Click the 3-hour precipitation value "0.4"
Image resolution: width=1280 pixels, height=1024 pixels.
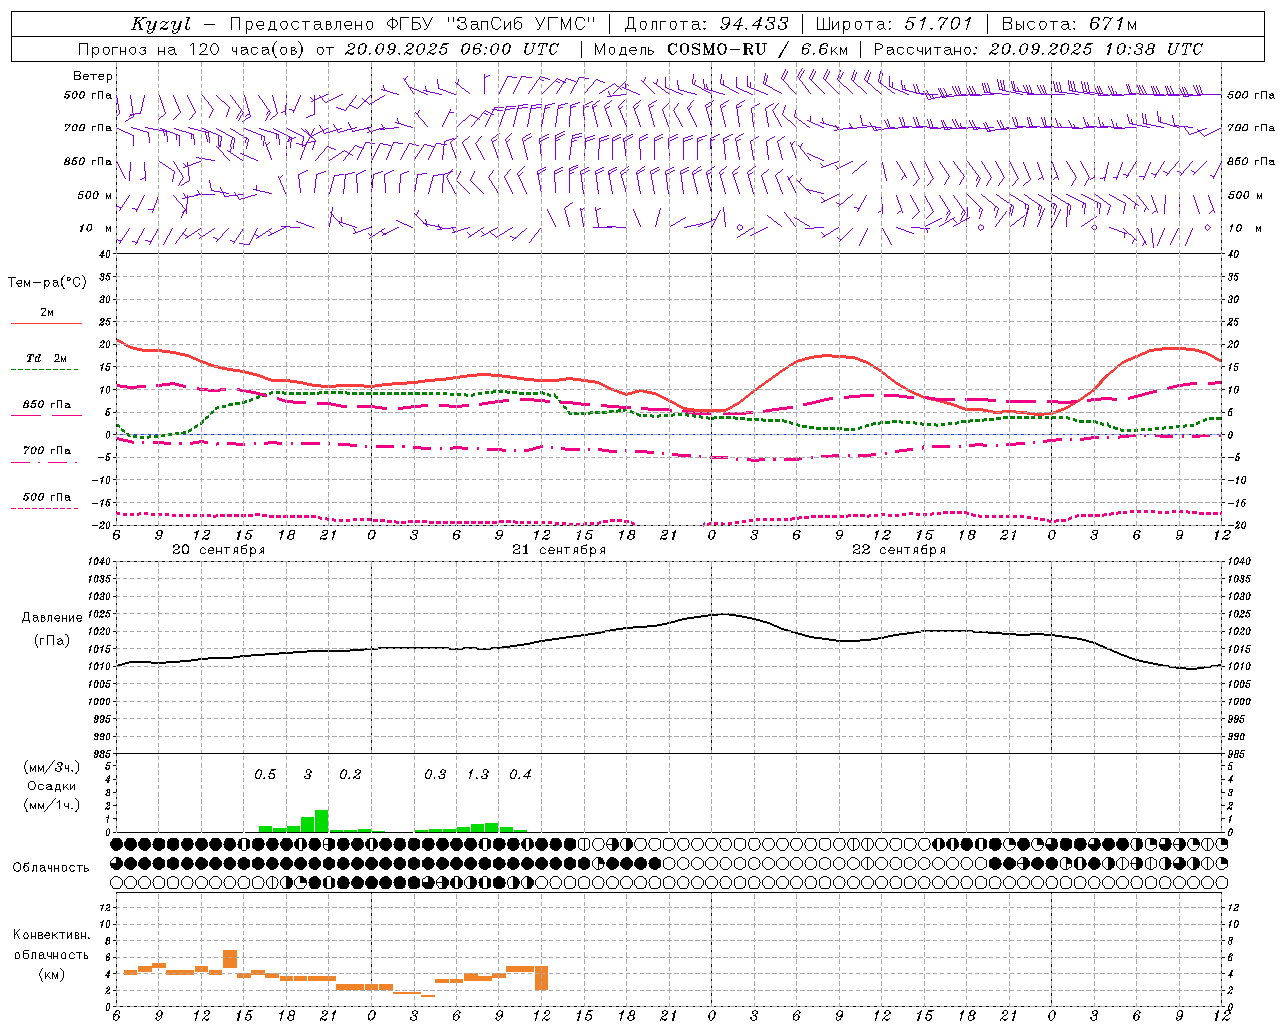[520, 775]
